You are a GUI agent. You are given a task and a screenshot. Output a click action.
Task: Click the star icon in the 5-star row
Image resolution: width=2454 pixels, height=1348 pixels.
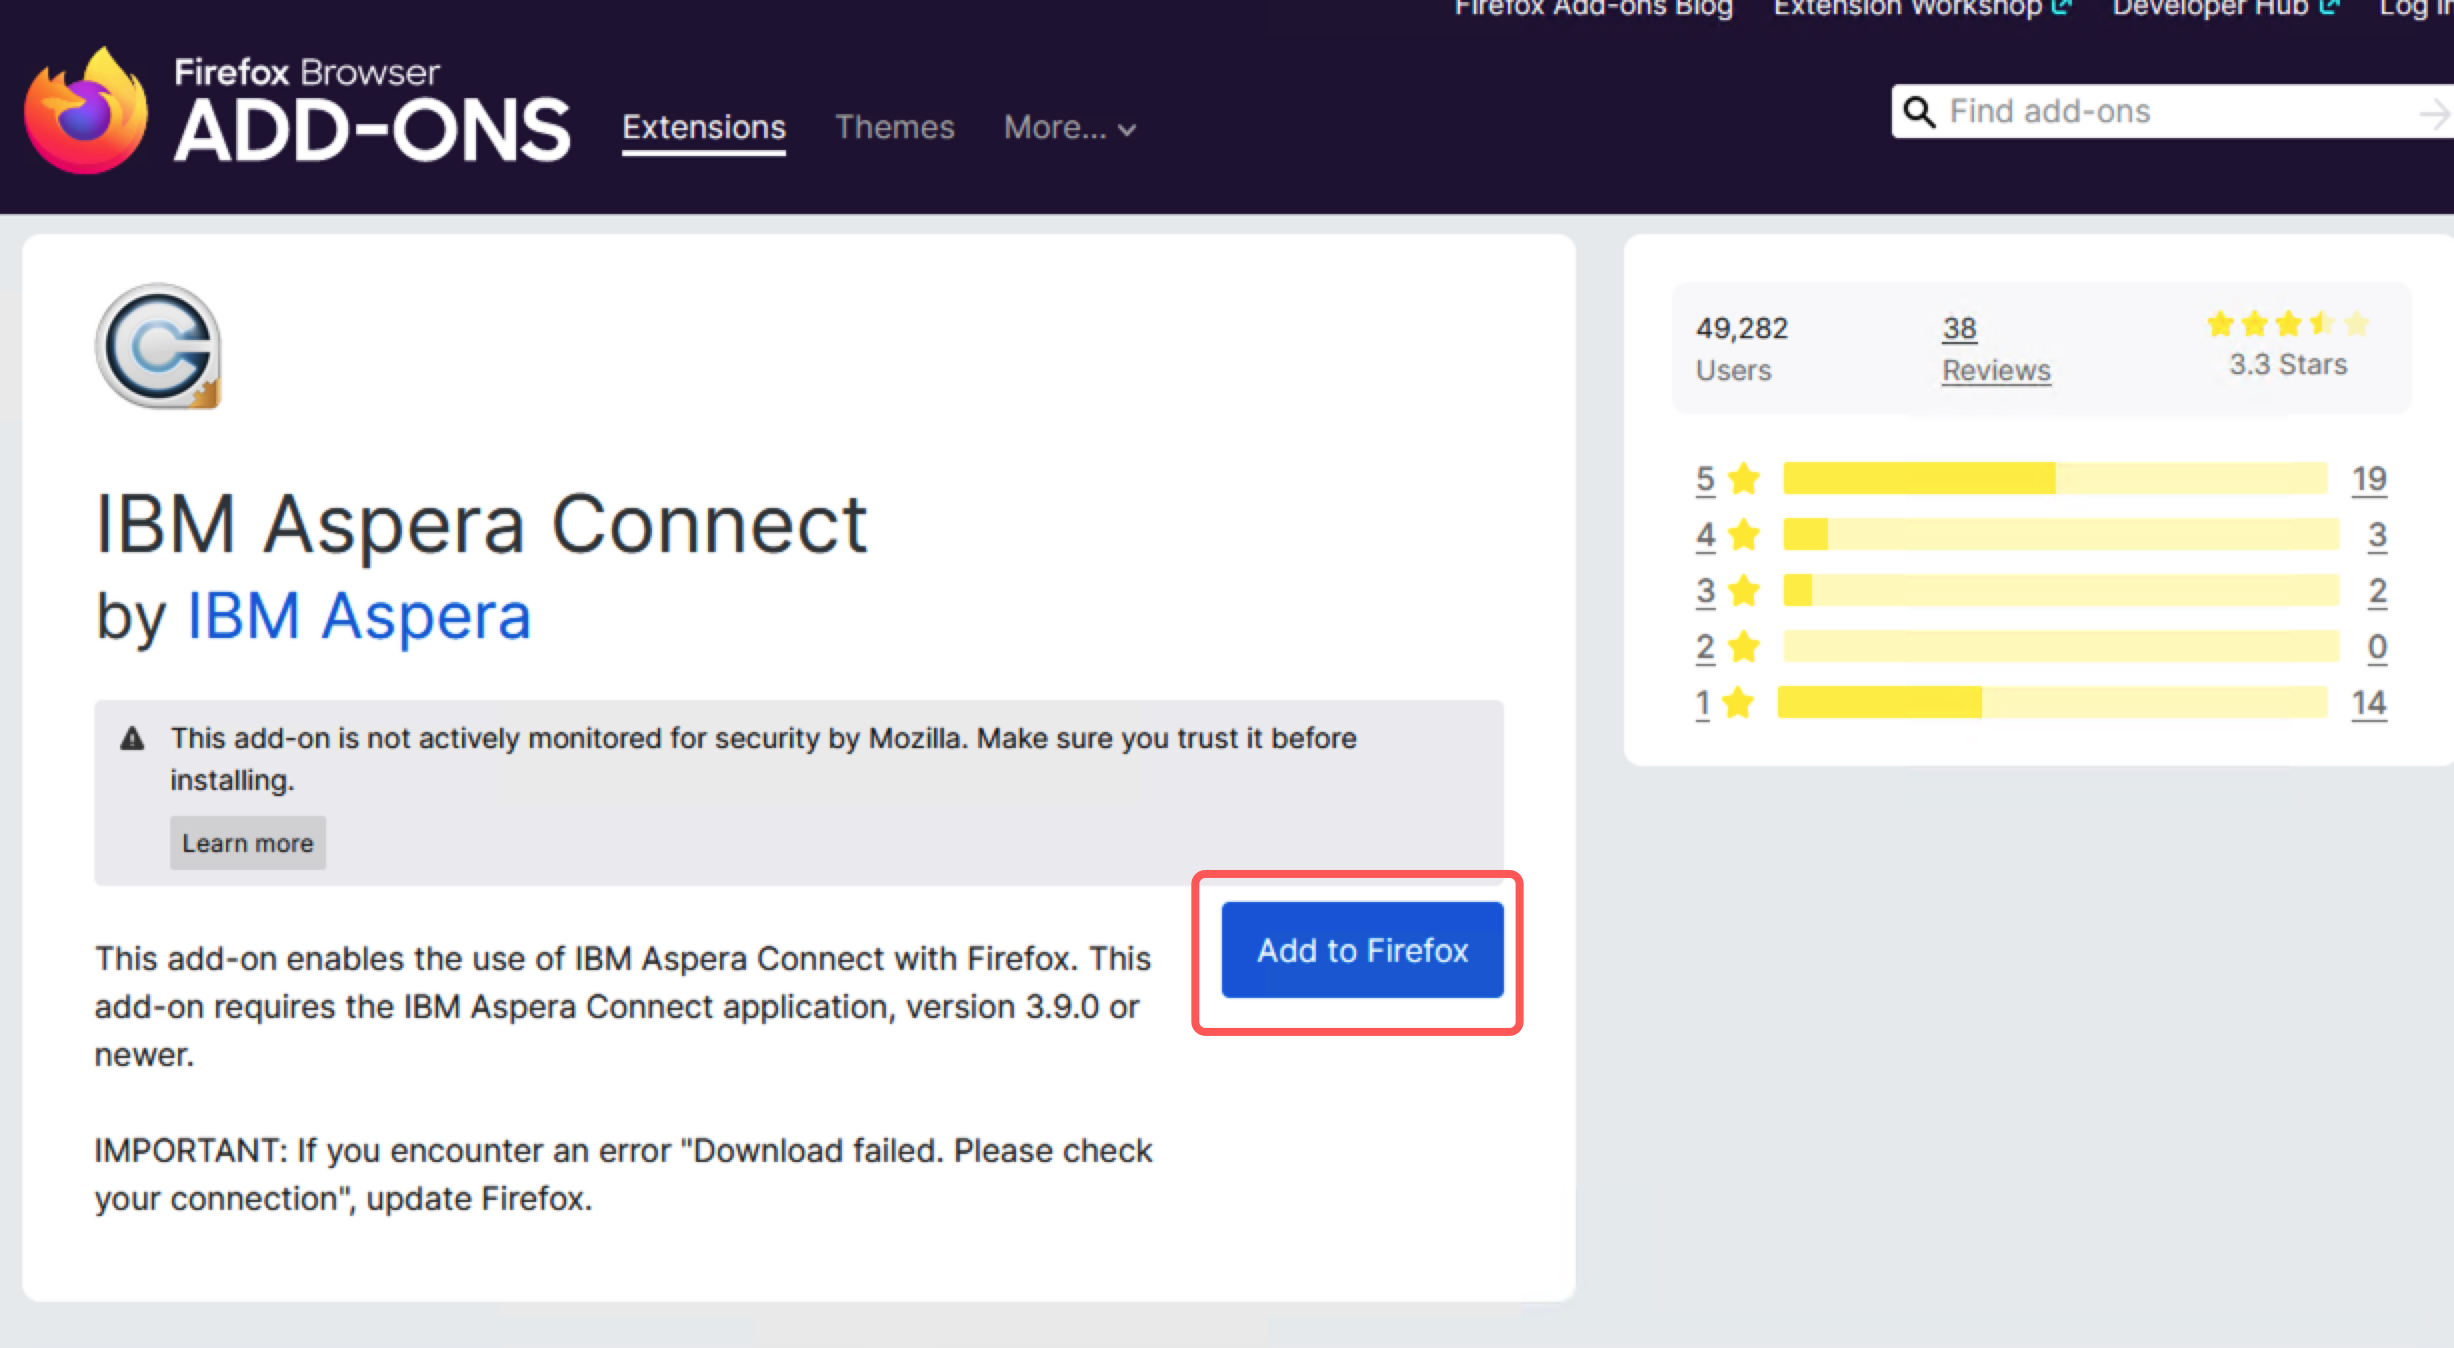(1744, 478)
